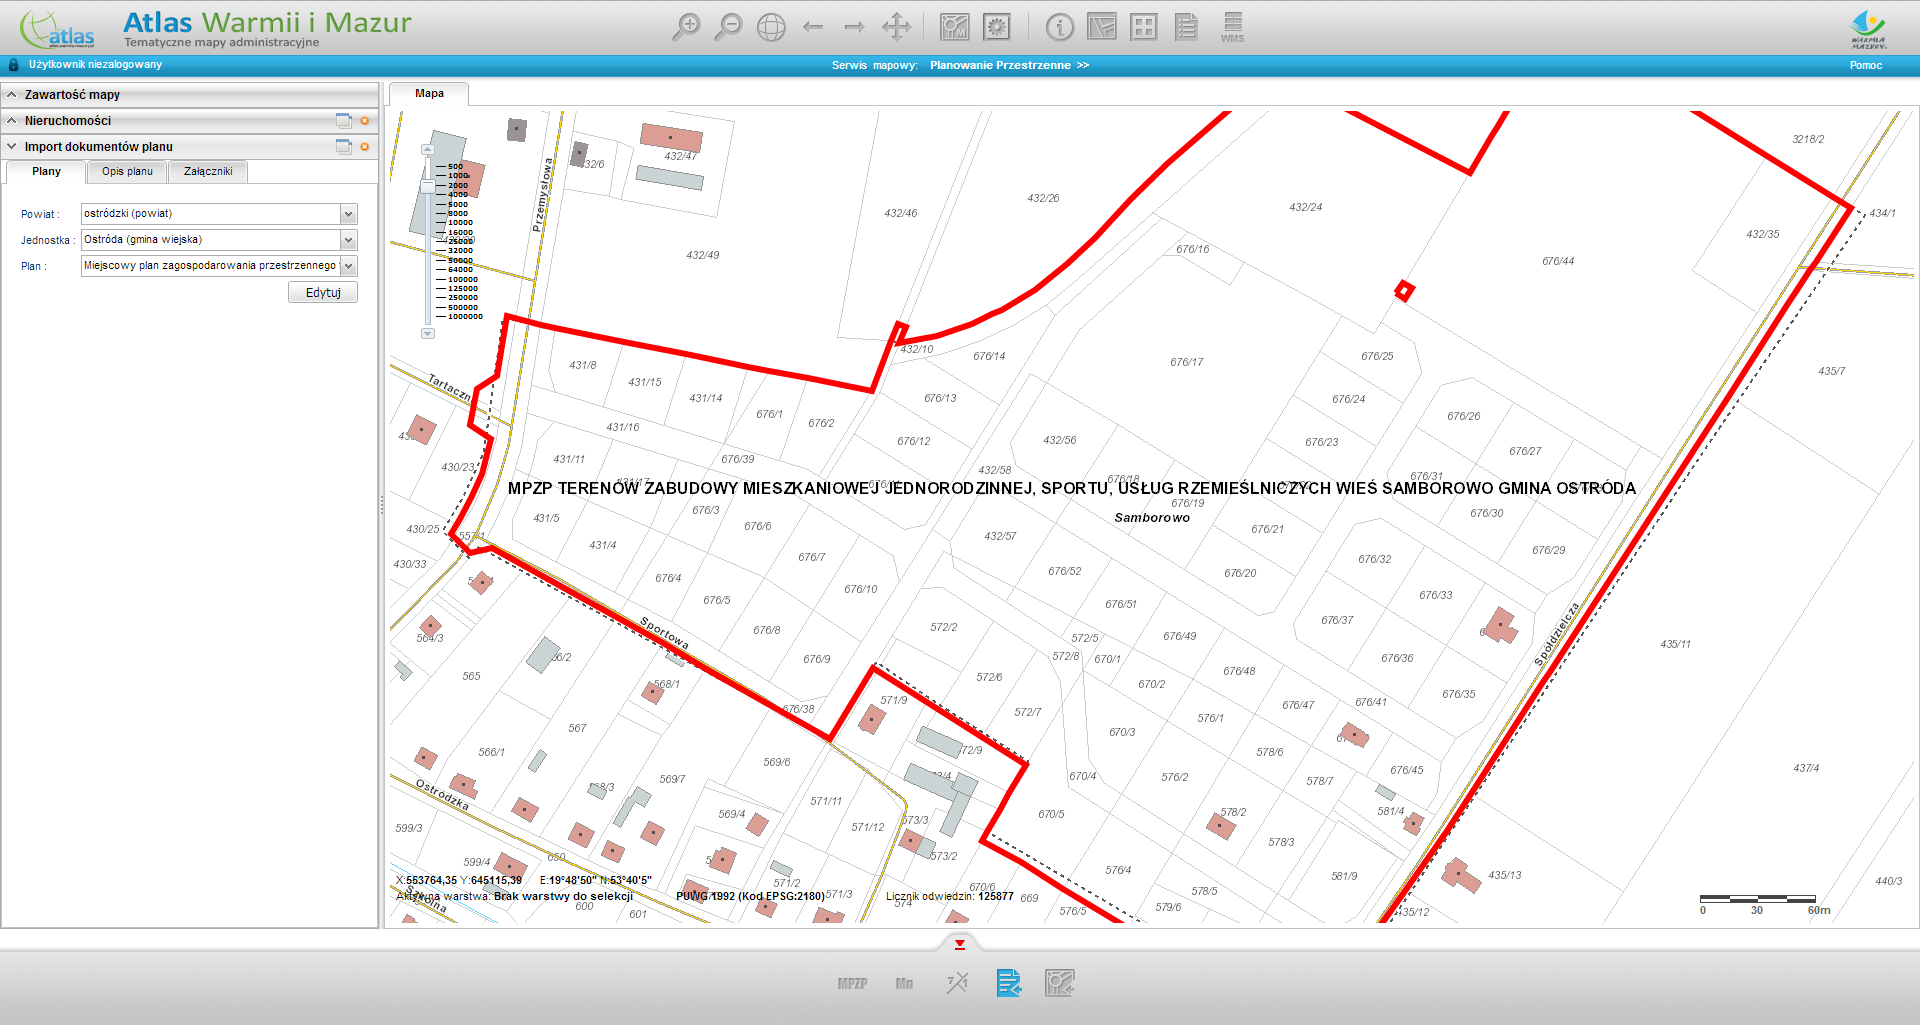Click the import map icon in bottom toolbar
This screenshot has width=1920, height=1025.
click(1060, 983)
